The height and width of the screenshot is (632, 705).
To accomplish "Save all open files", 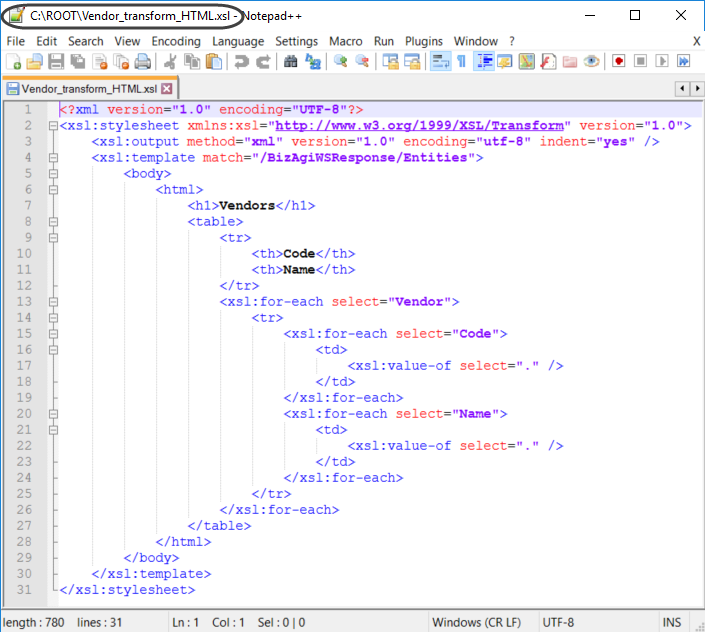I will pos(78,62).
